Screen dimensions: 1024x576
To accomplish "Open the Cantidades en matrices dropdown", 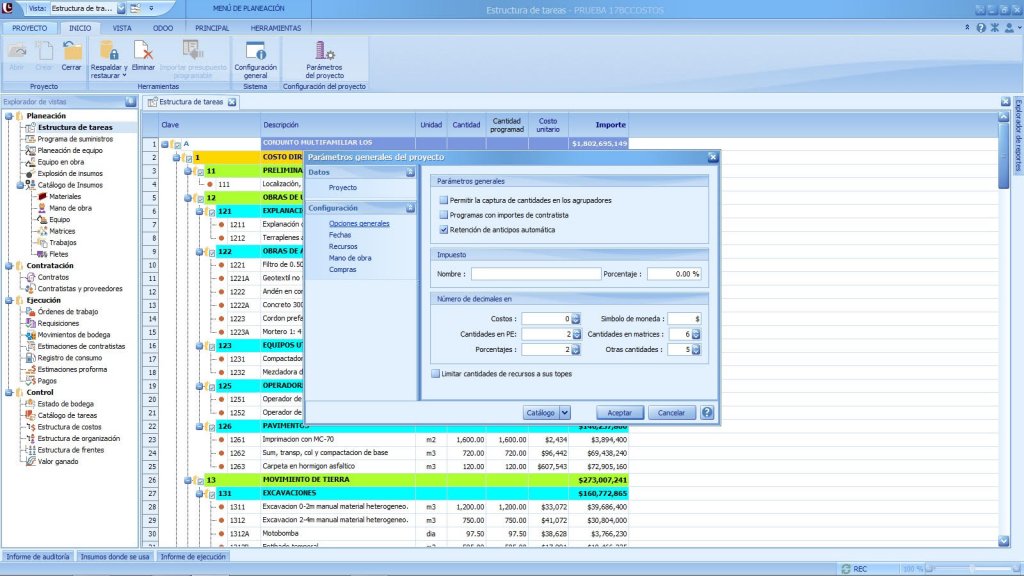I will (696, 334).
